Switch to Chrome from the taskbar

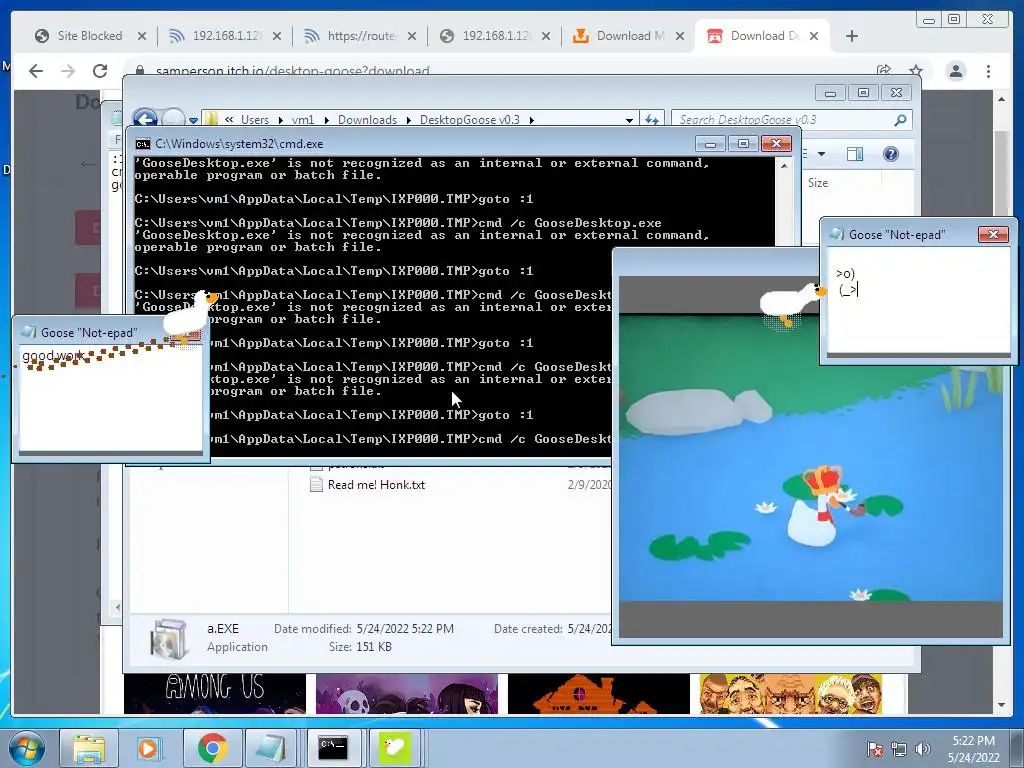(x=212, y=748)
